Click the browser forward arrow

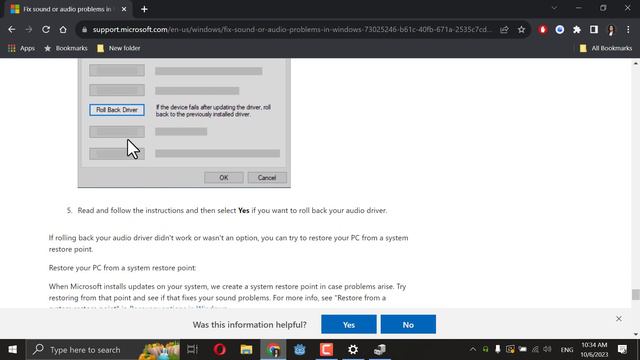click(29, 29)
